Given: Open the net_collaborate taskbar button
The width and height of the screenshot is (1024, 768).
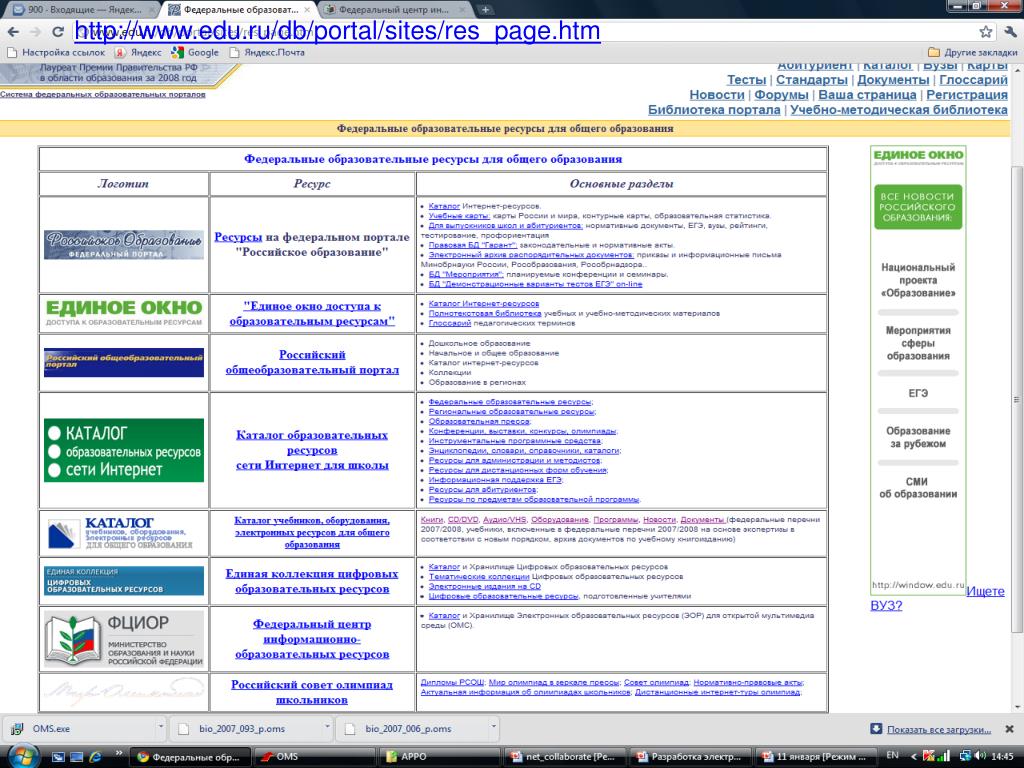Looking at the screenshot, I should [x=566, y=756].
